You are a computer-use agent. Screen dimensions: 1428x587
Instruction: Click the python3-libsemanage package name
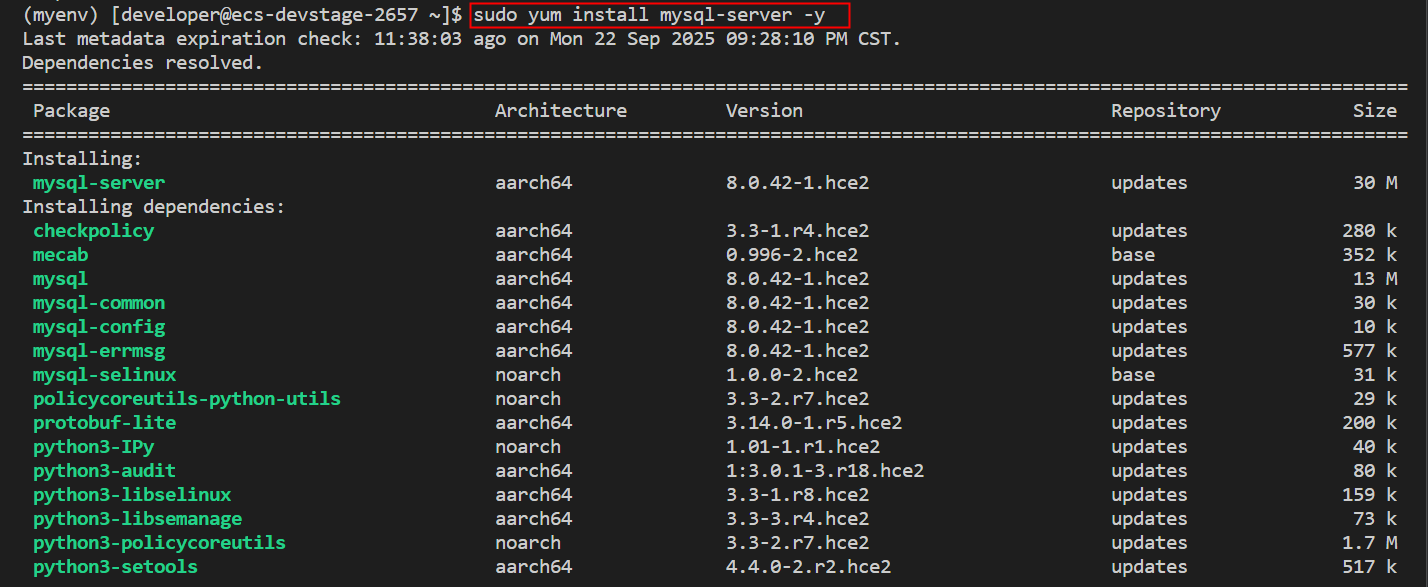point(137,519)
